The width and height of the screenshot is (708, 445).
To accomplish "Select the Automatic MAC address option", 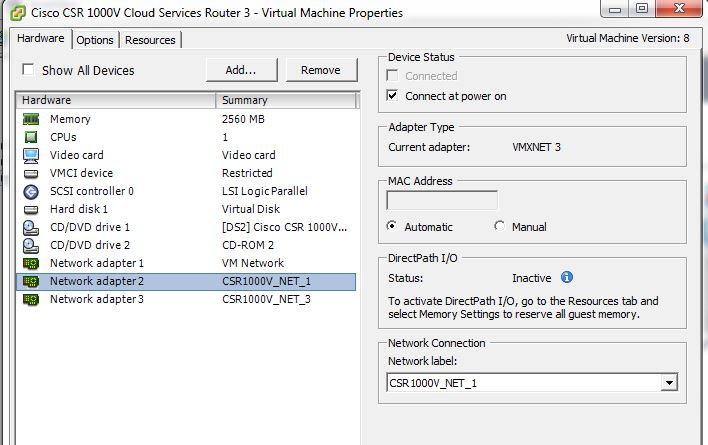I will point(392,226).
